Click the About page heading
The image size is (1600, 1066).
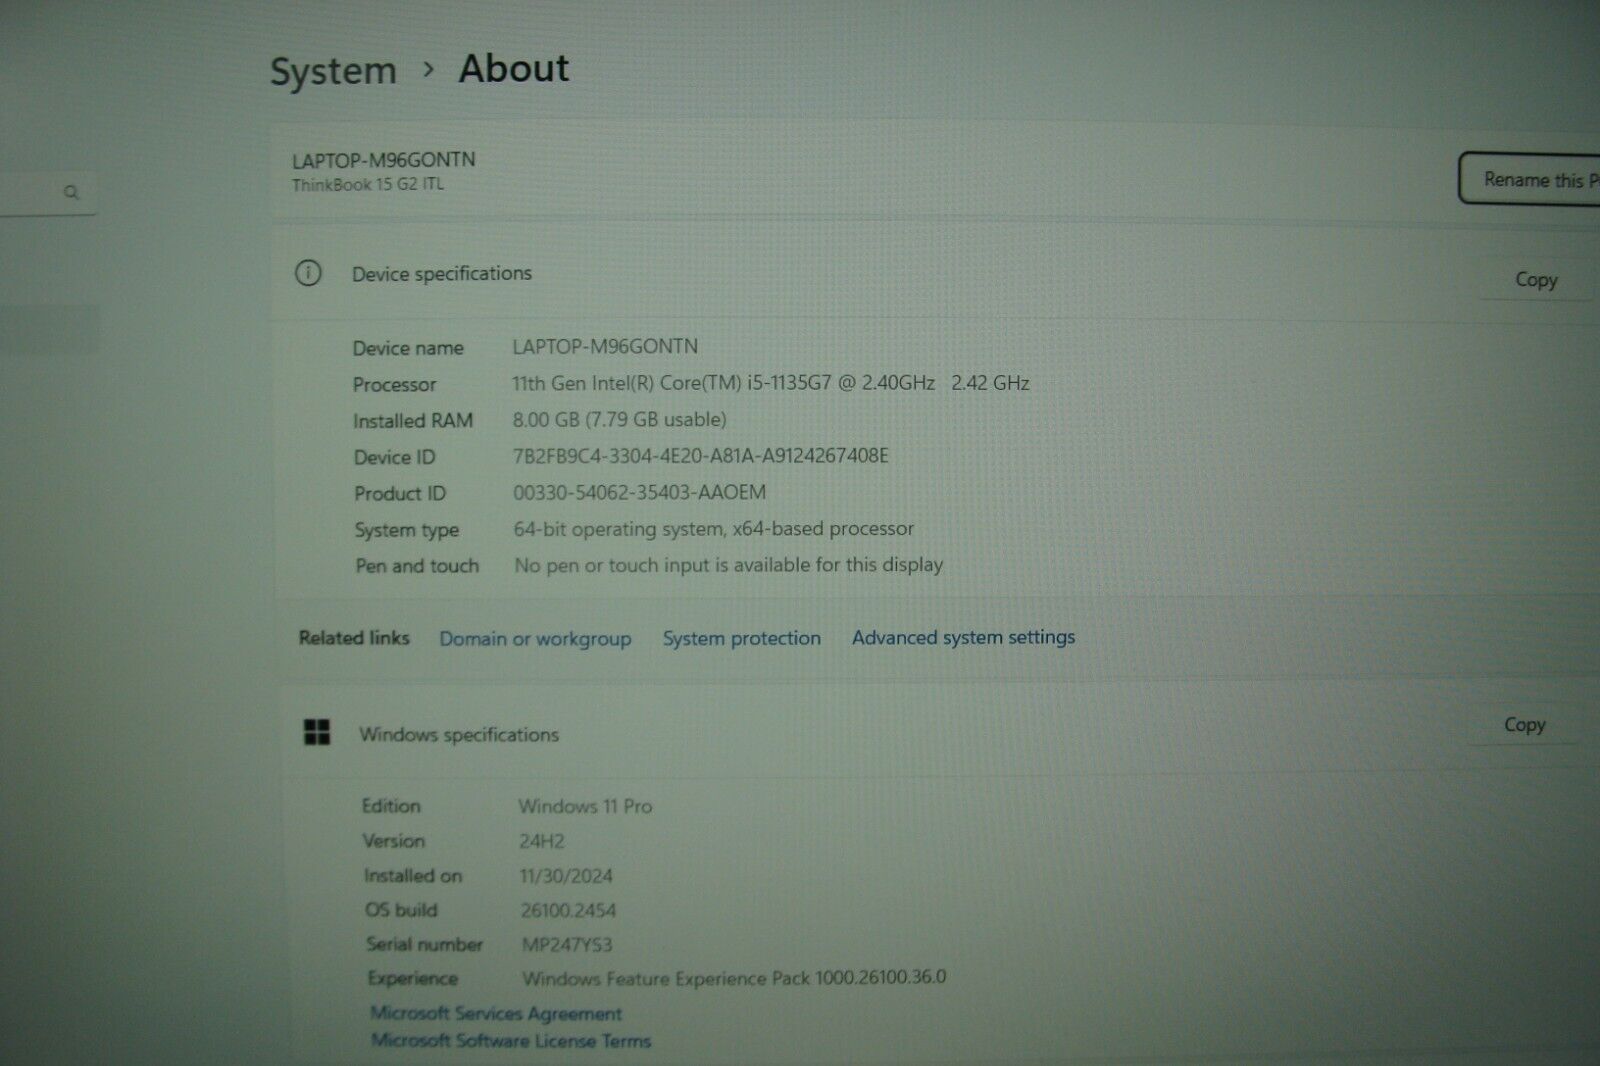[x=513, y=68]
